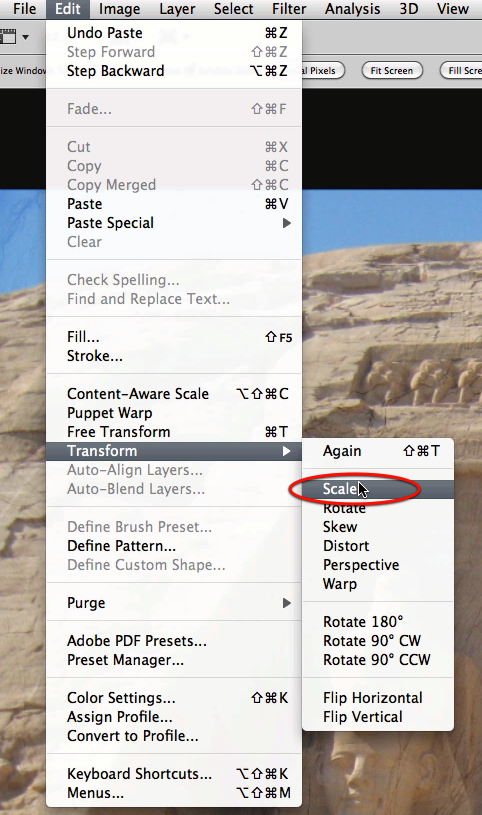Choose Flip Vertical

pos(378,717)
